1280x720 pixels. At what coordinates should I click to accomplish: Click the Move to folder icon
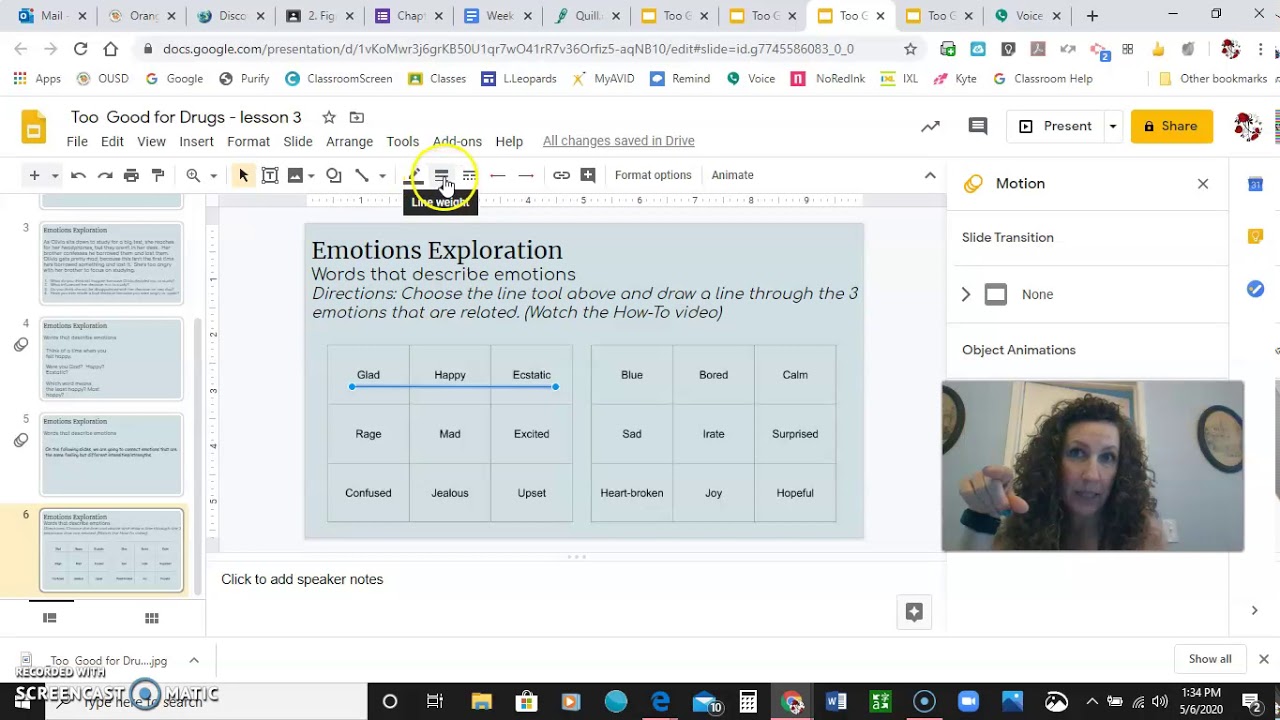357,117
